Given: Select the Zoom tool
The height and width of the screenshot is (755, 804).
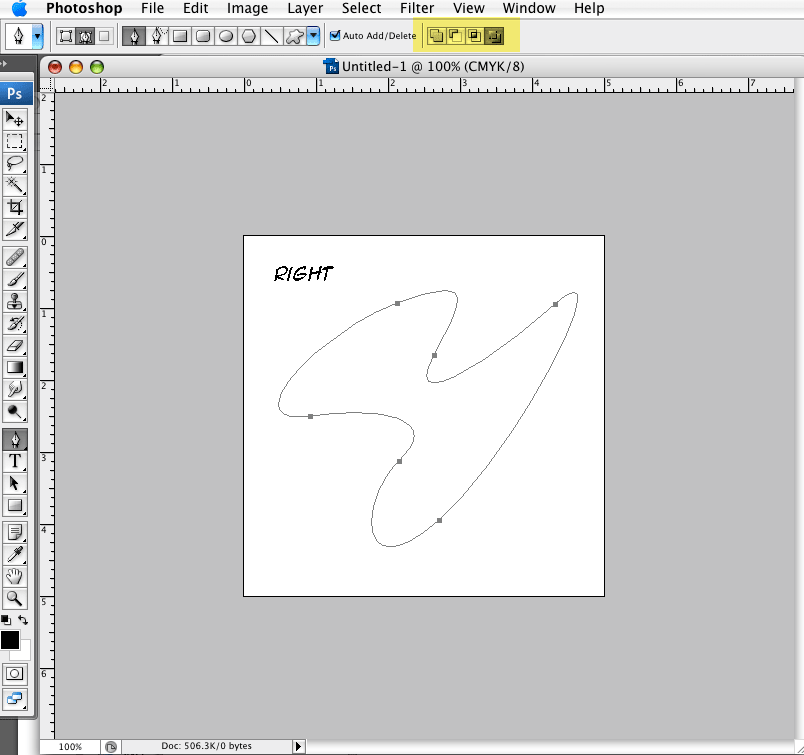Looking at the screenshot, I should [14, 599].
